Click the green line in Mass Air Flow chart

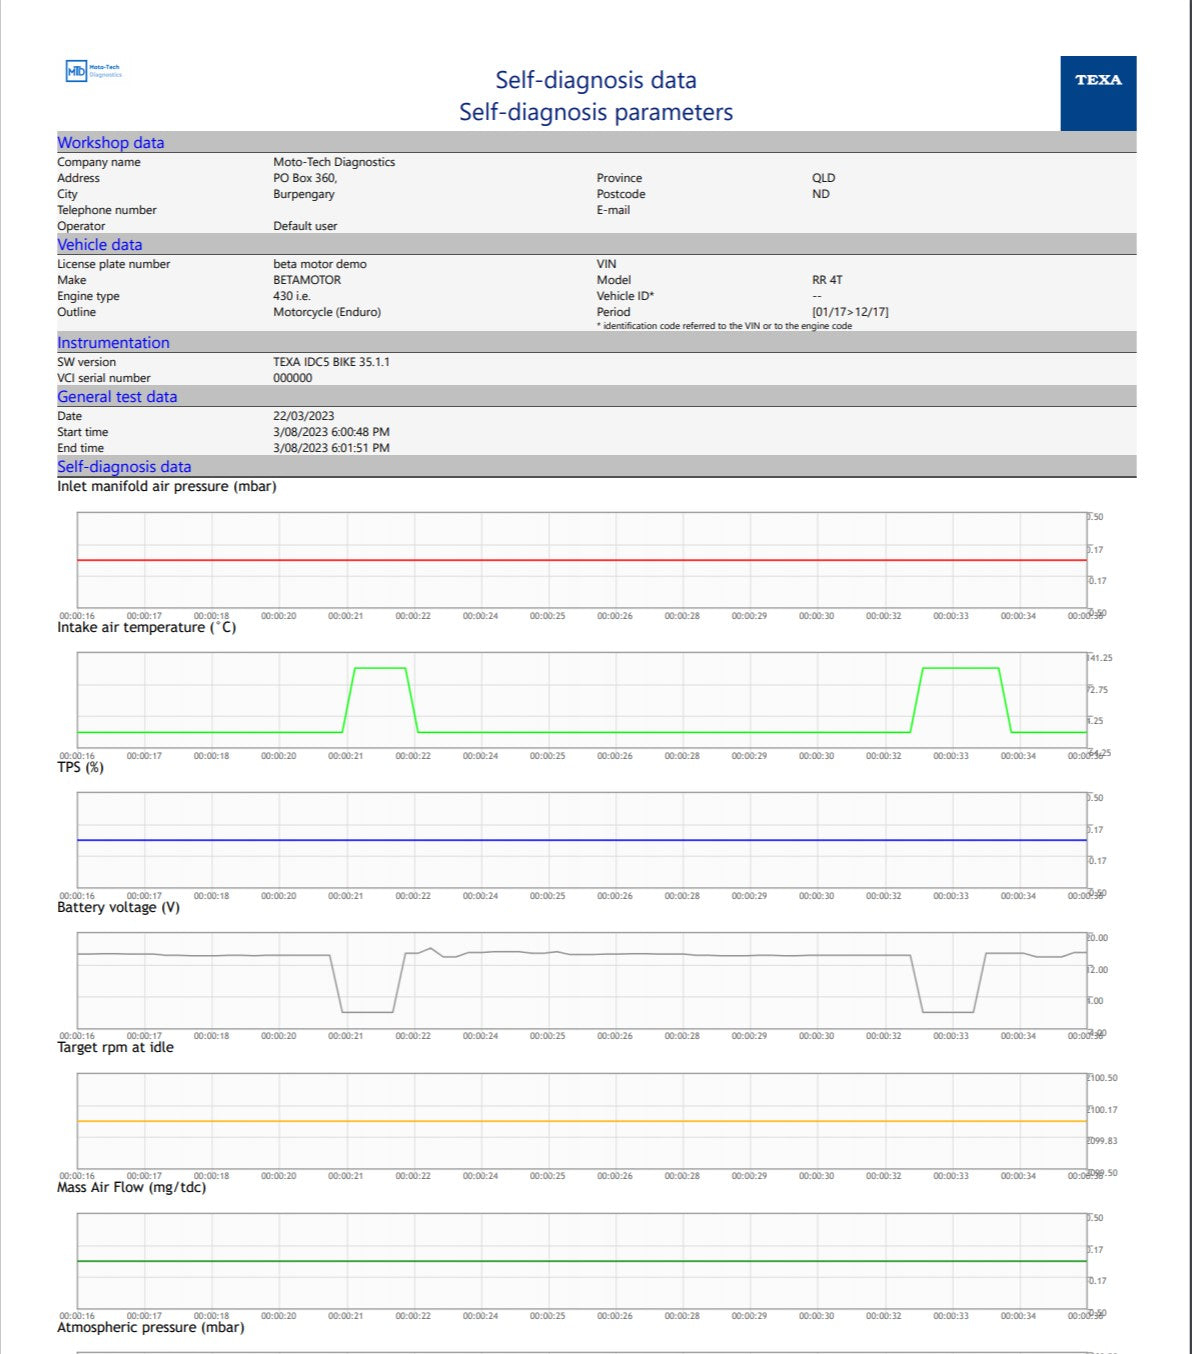point(582,1261)
